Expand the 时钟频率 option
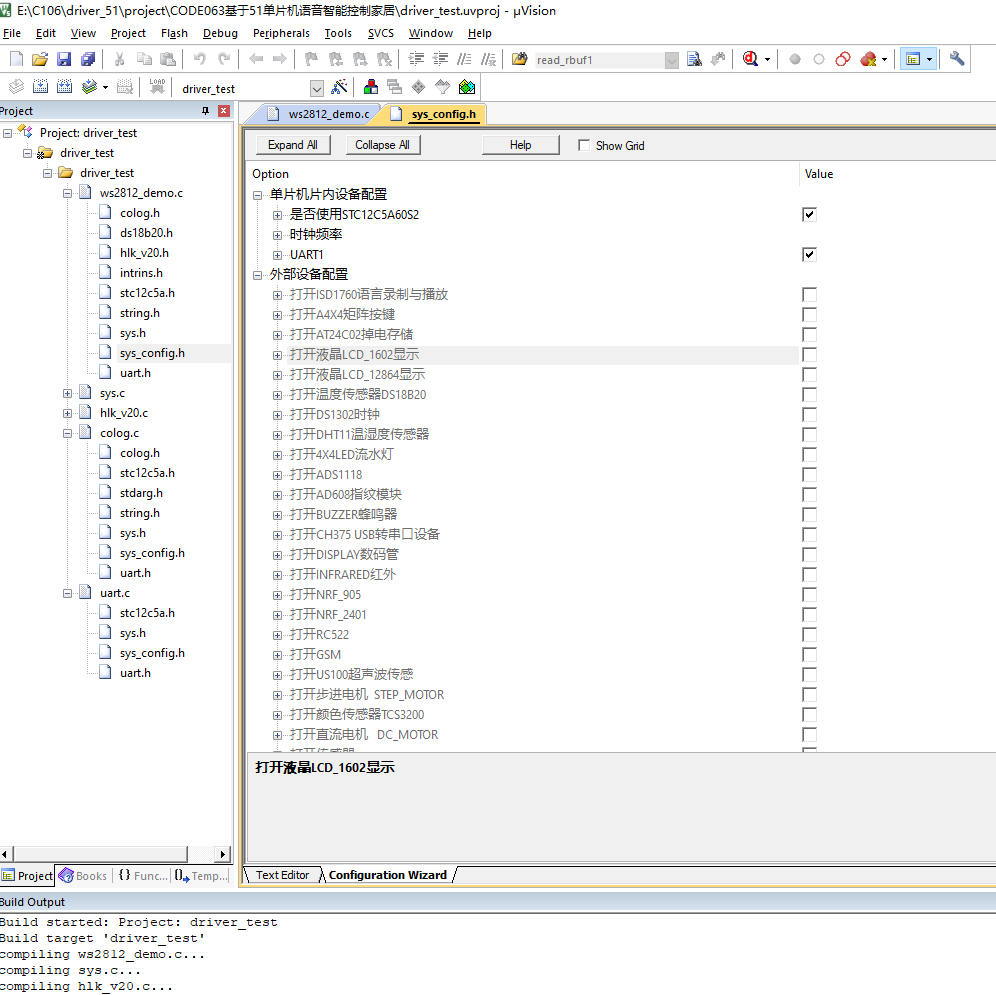This screenshot has height=995, width=996. (x=277, y=235)
